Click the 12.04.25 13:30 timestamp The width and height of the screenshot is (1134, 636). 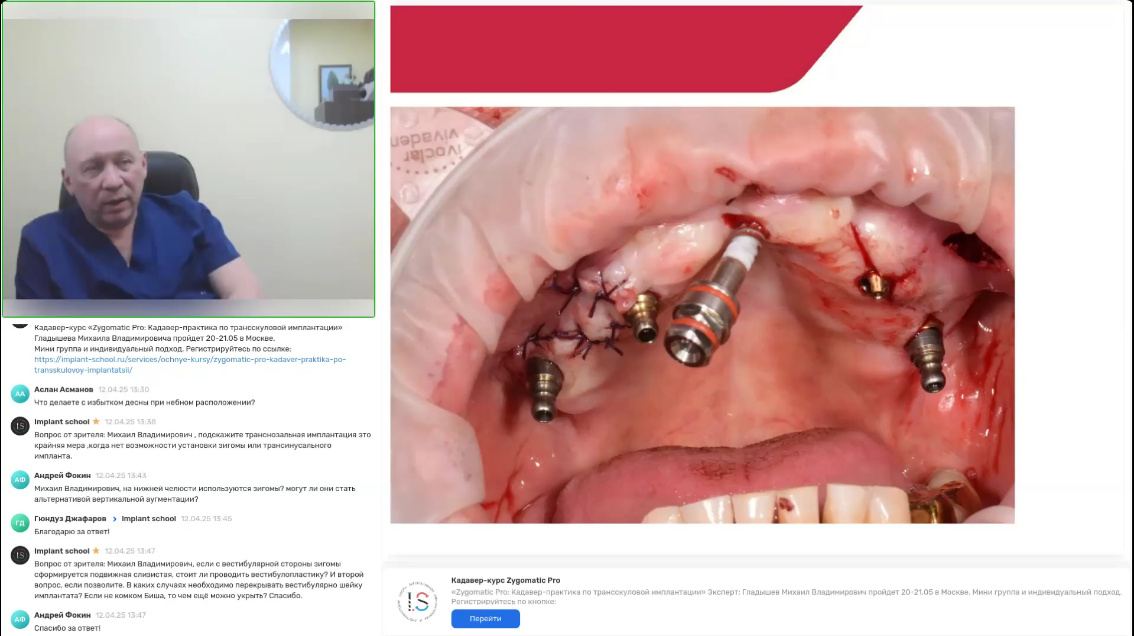click(x=124, y=389)
